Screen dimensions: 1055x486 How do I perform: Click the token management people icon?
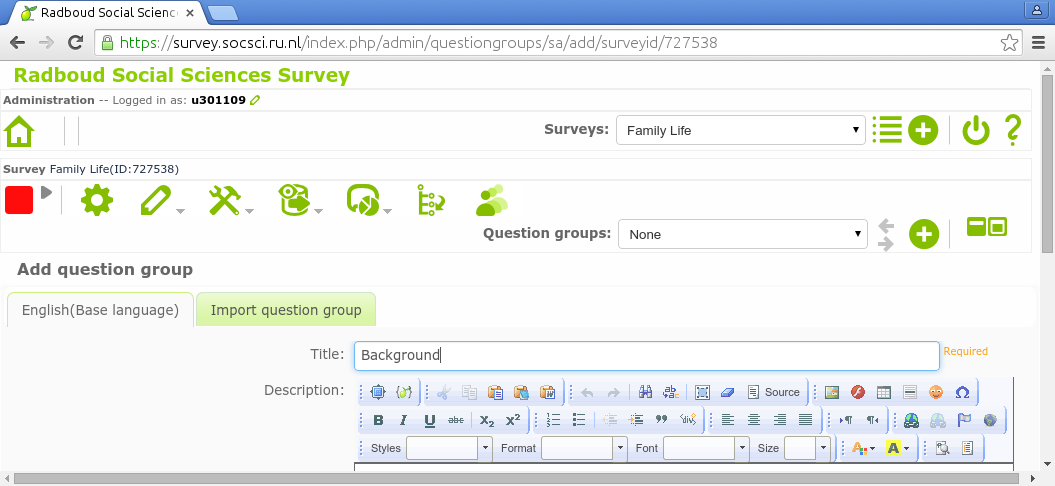pyautogui.click(x=490, y=200)
